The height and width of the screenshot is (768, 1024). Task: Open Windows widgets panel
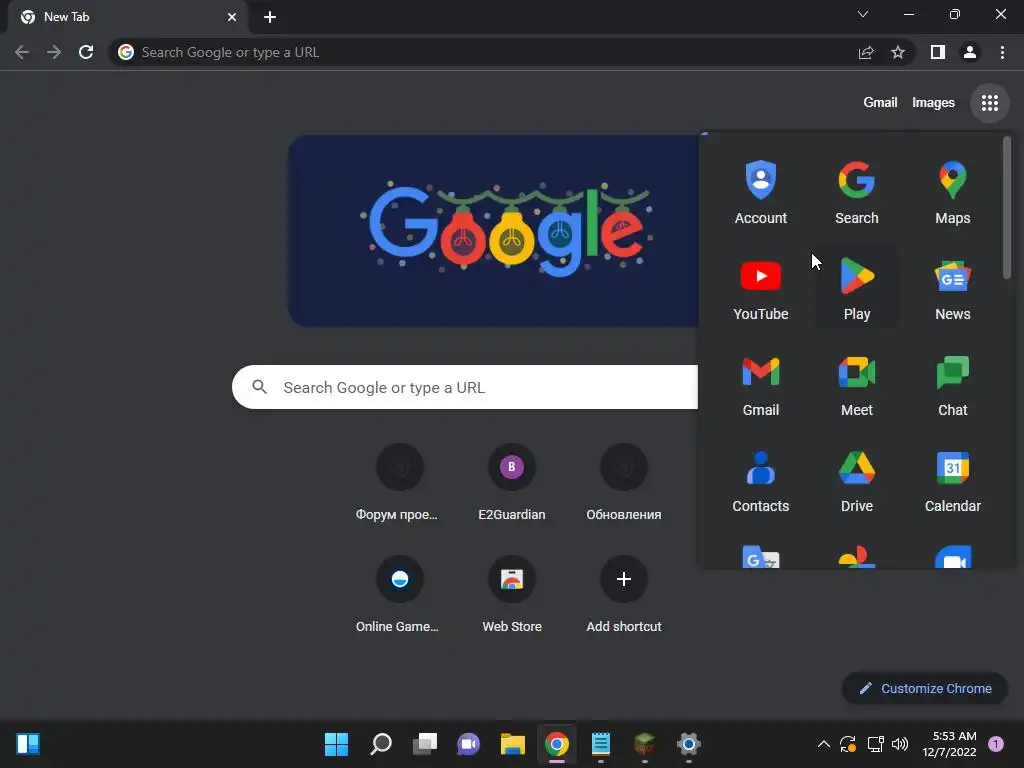click(28, 744)
